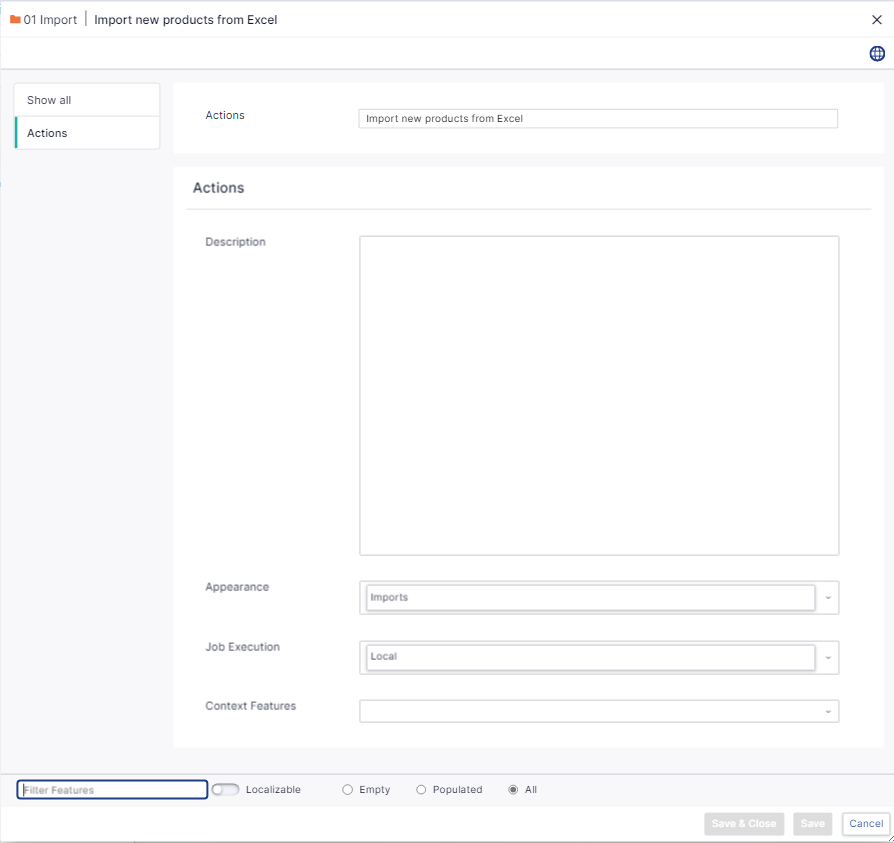
Task: Click into the Description text area
Action: (599, 396)
